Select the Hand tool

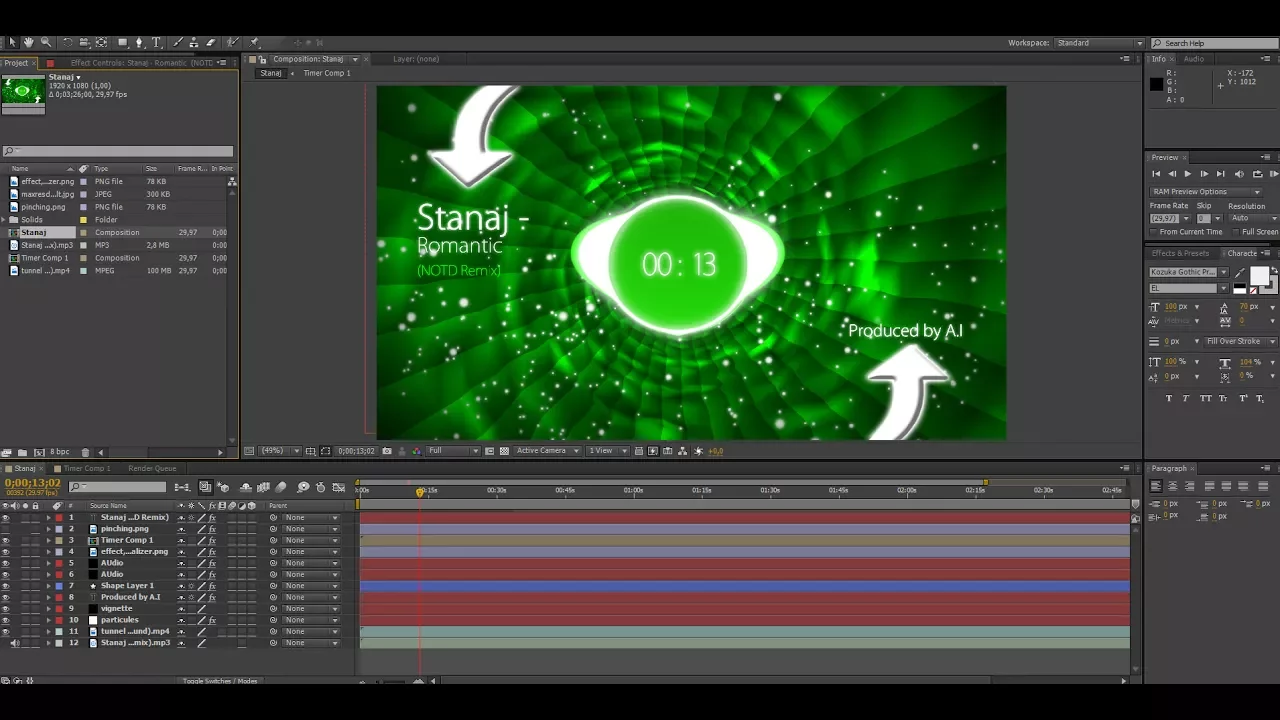[x=28, y=43]
